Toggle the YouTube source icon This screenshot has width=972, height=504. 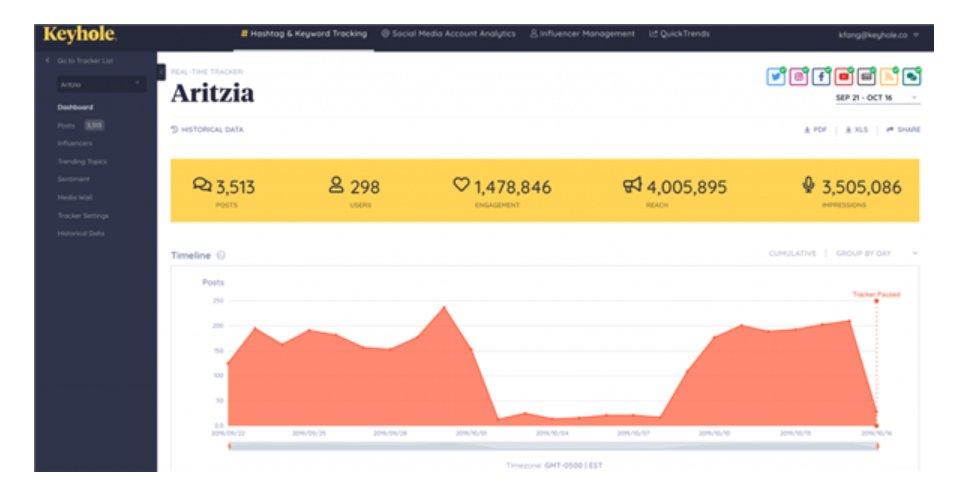[x=844, y=76]
